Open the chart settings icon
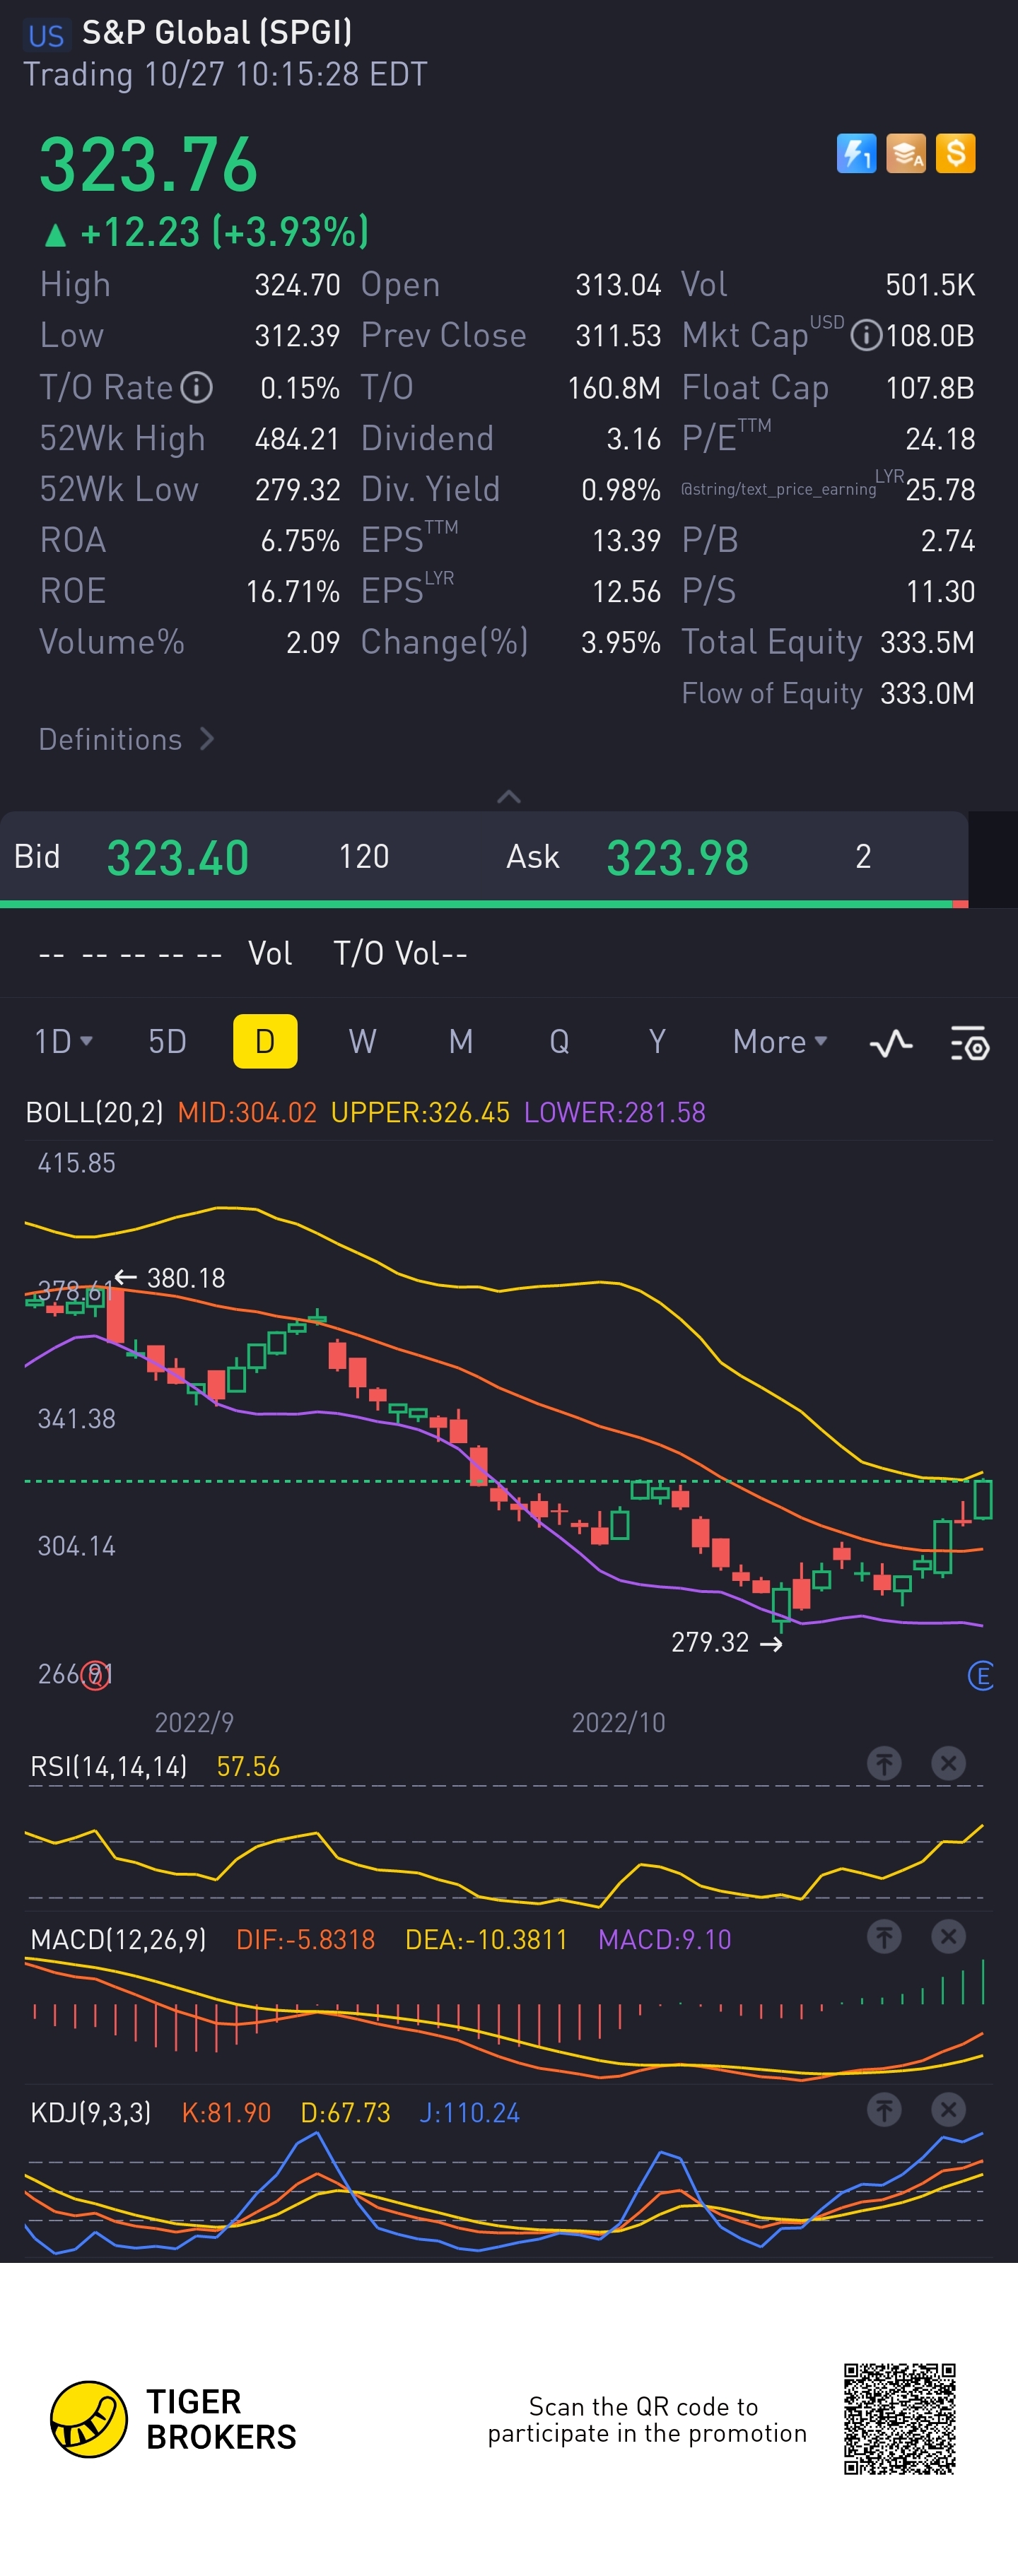This screenshot has height=2576, width=1018. coord(969,1043)
